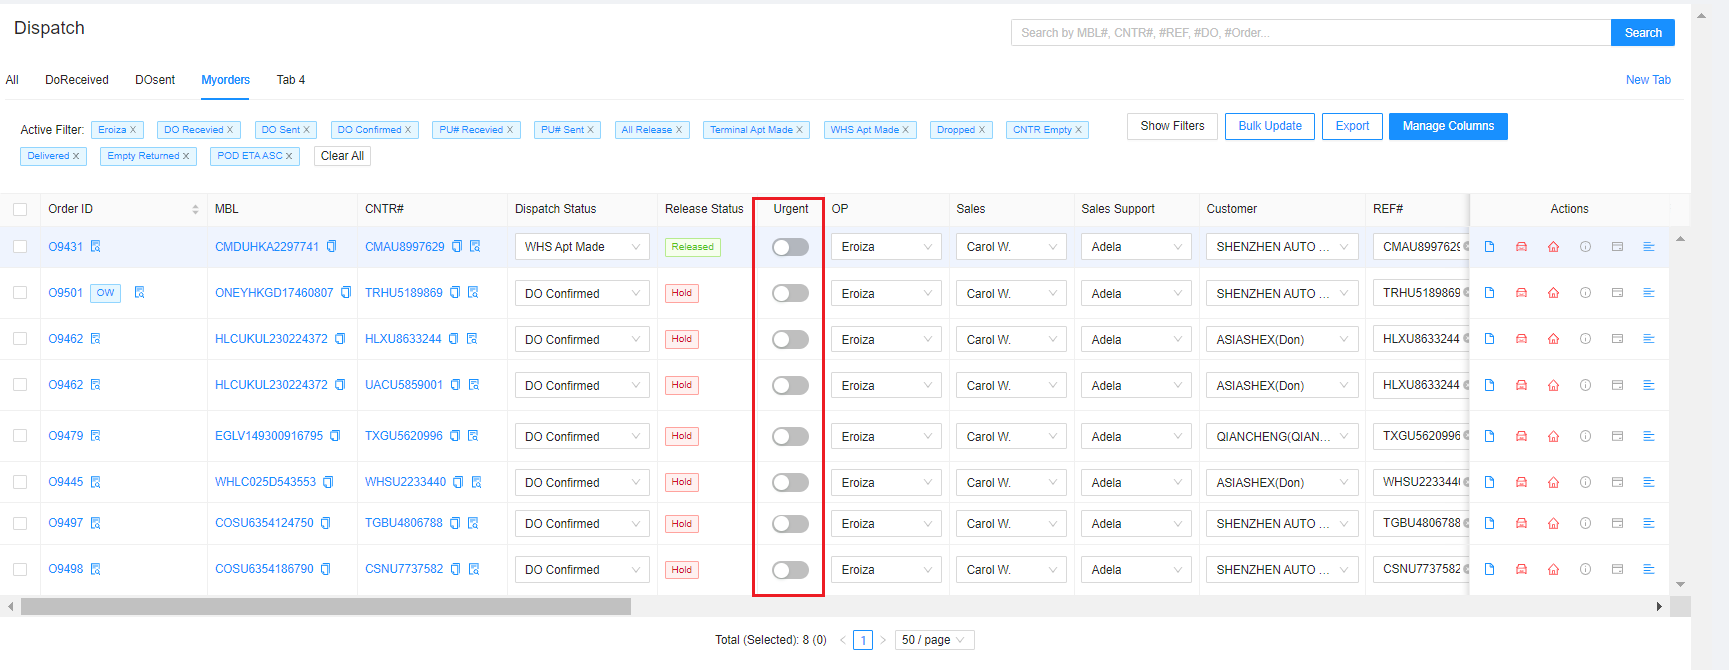Switch to the DoReceived tab
Viewport: 1729px width, 670px height.
tap(77, 80)
